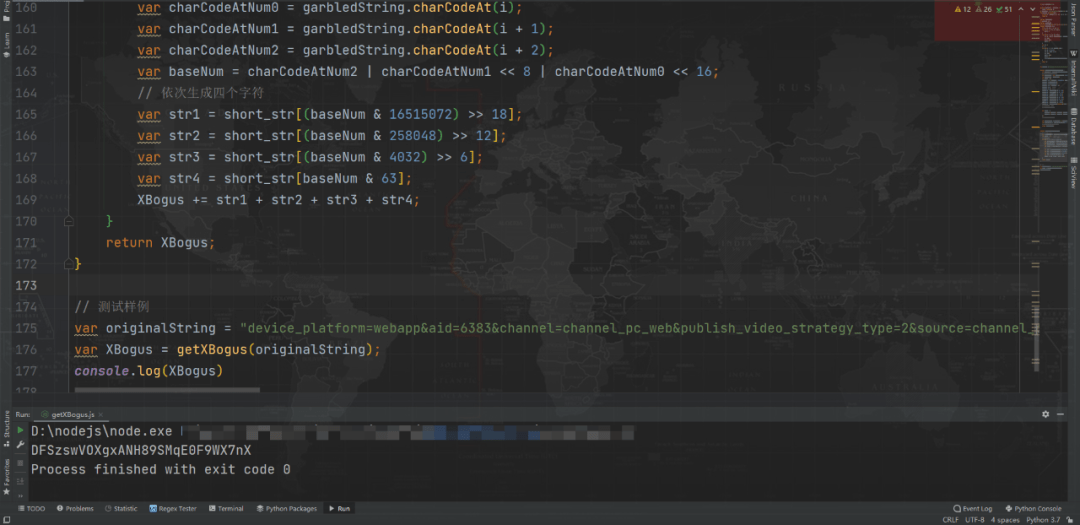
Task: Toggle the read-only lock icon in status bar
Action: (x=1071, y=520)
